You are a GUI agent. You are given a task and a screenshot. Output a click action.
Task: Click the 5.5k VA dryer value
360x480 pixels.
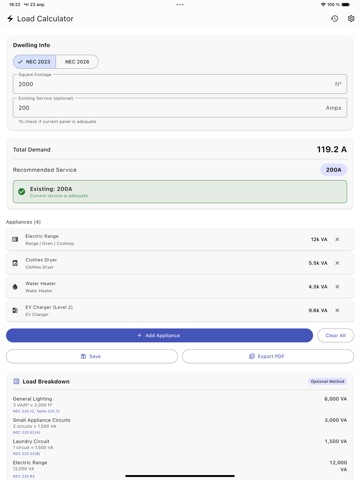[318, 263]
